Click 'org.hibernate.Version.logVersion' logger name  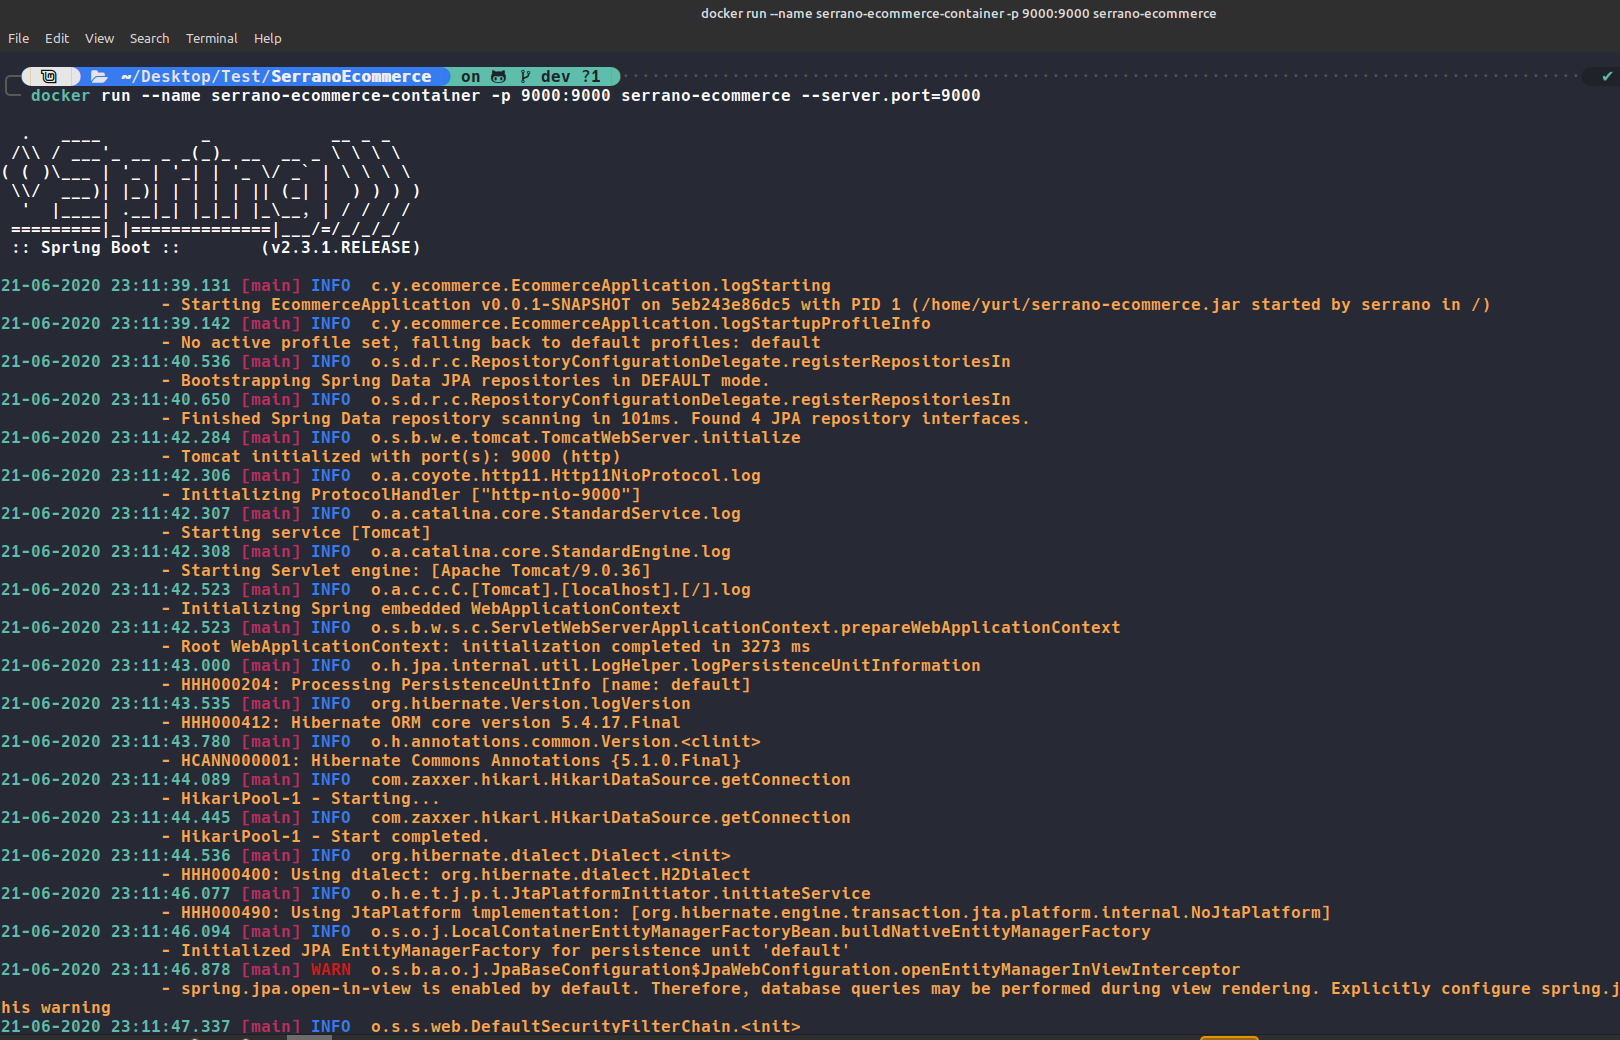(x=531, y=703)
